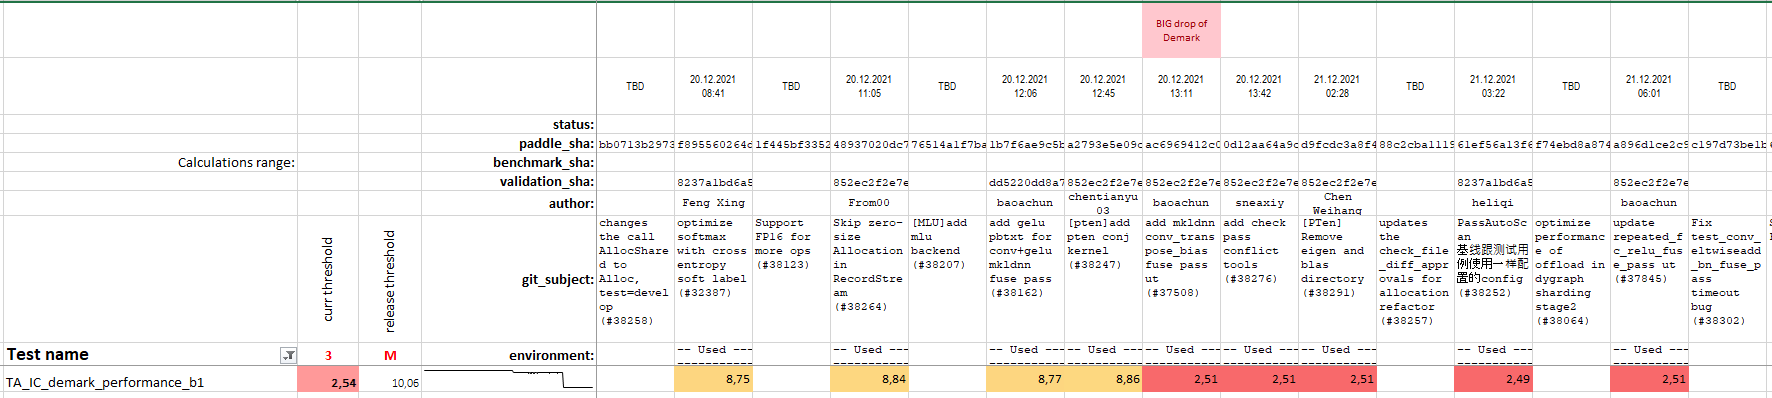Select the 'BIG drop of Demark' pink cell
Screen dimensions: 1772x398
(x=1181, y=30)
